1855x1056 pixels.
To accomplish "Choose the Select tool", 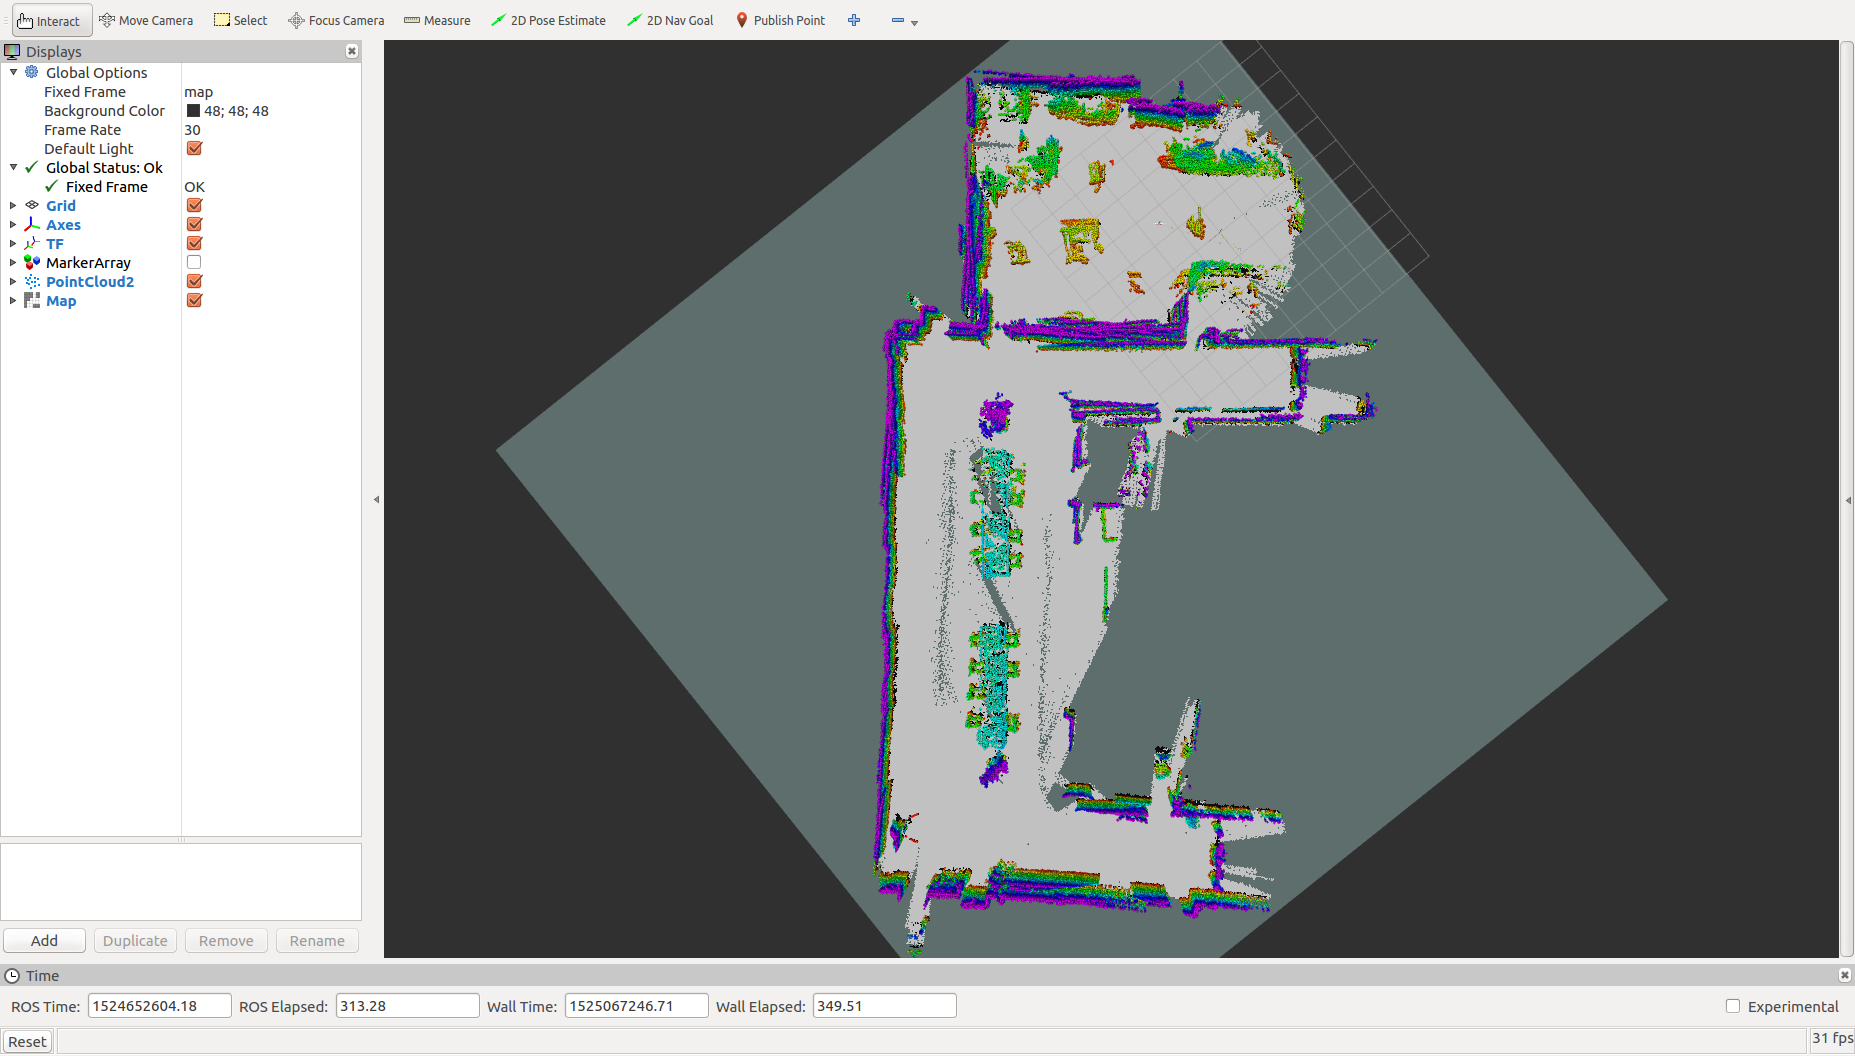I will pos(241,20).
